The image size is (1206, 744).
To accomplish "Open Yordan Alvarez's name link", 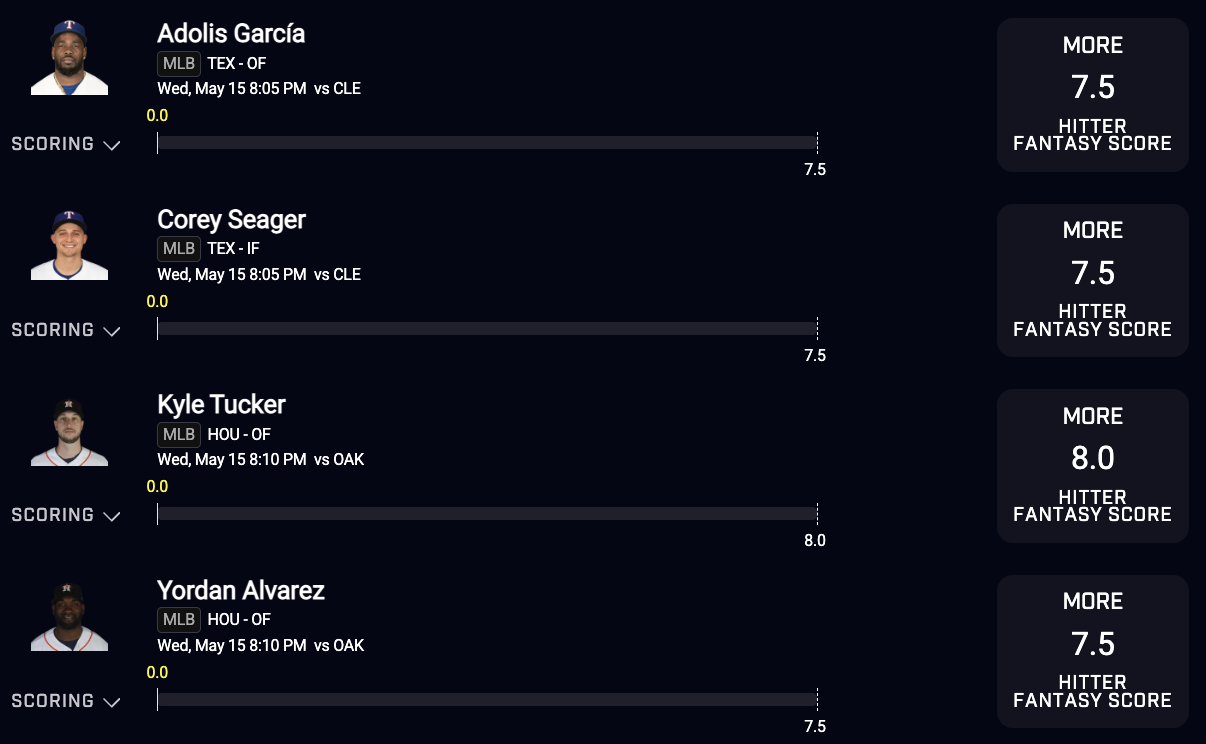I will [241, 590].
